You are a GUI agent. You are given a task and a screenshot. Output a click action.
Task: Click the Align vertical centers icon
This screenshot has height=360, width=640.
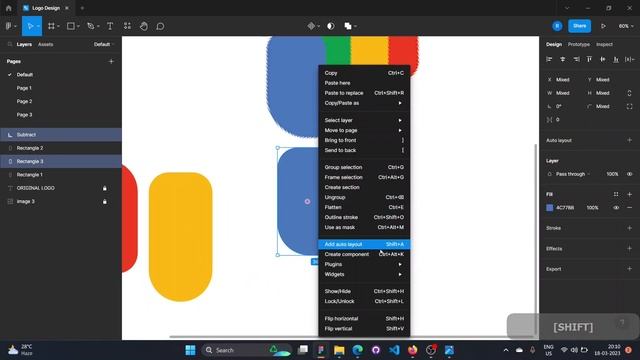[603, 60]
